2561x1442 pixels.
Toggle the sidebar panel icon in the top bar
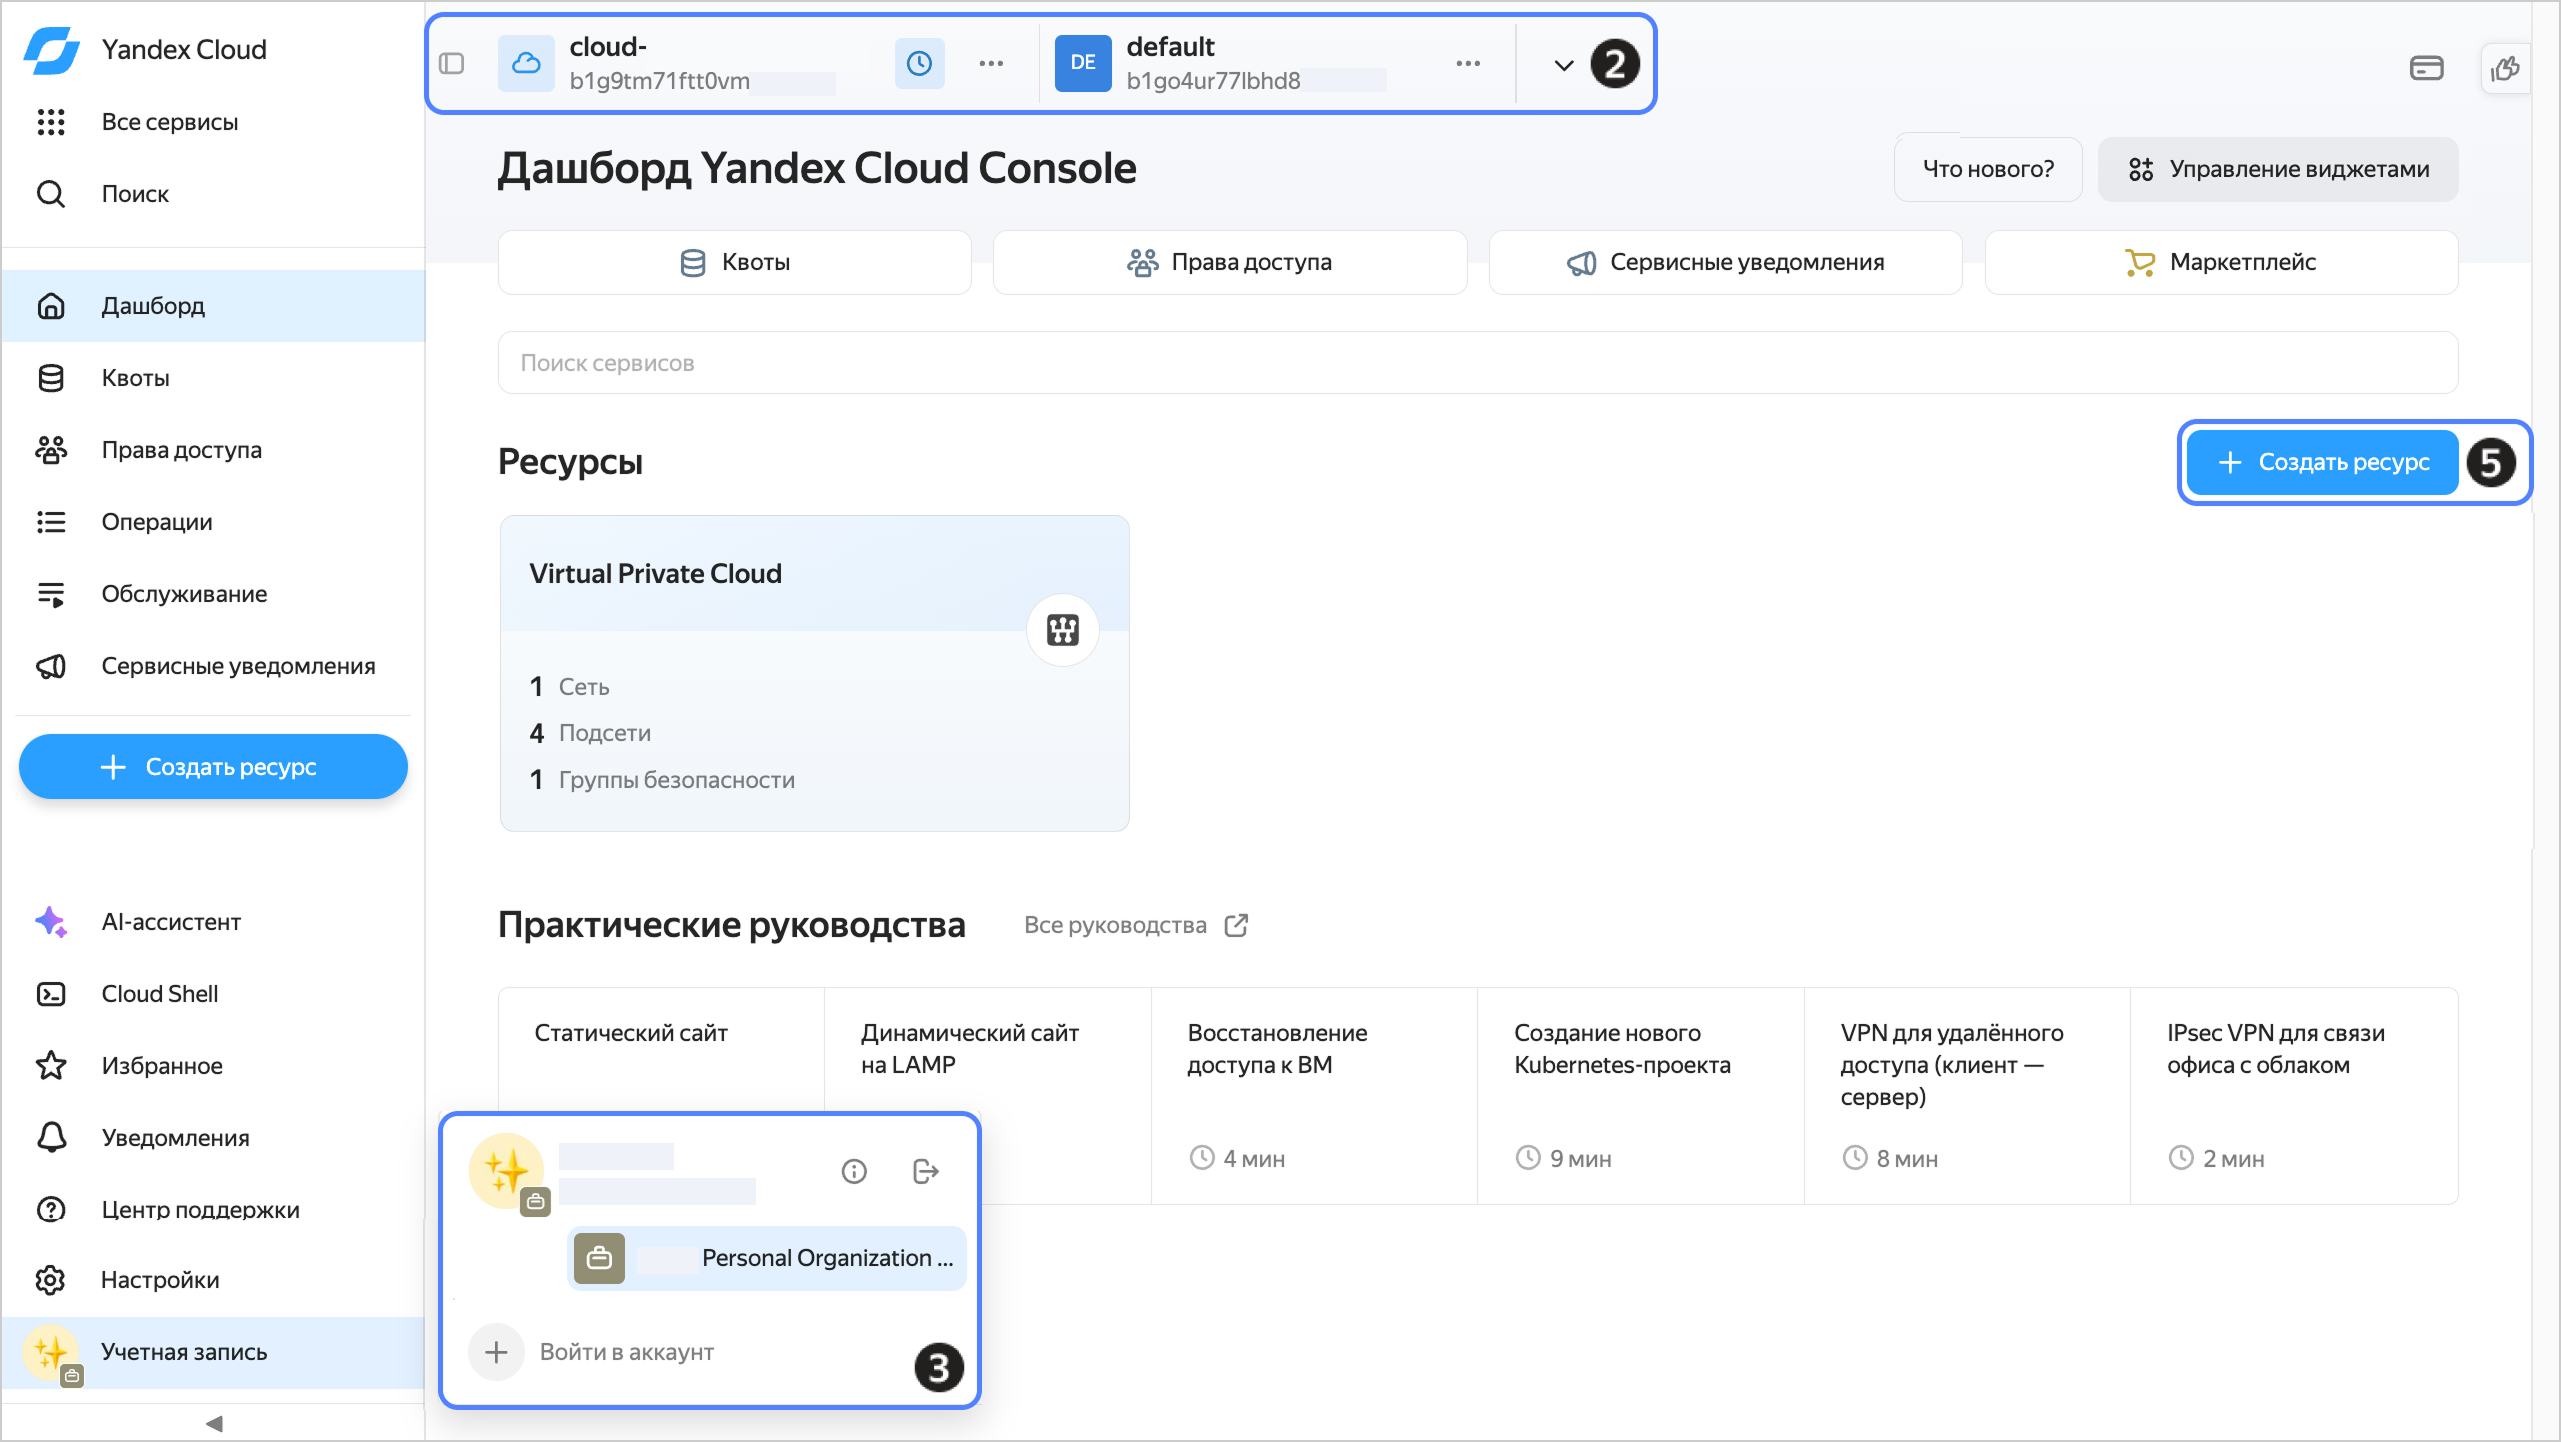click(452, 64)
